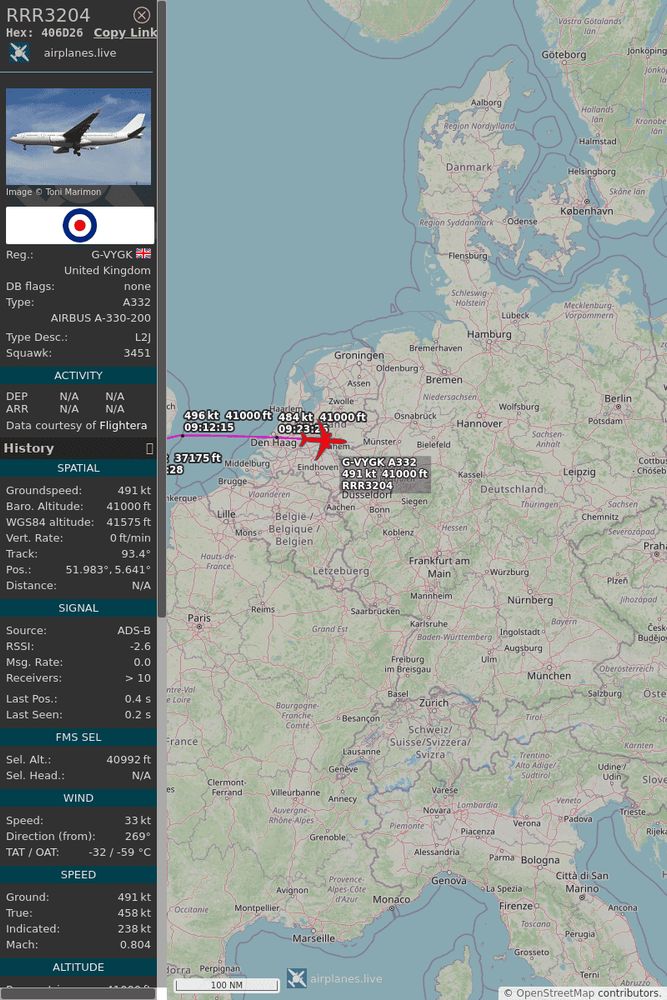This screenshot has width=667, height=1000.
Task: Select the Source value ADS-B
Action: pos(134,631)
